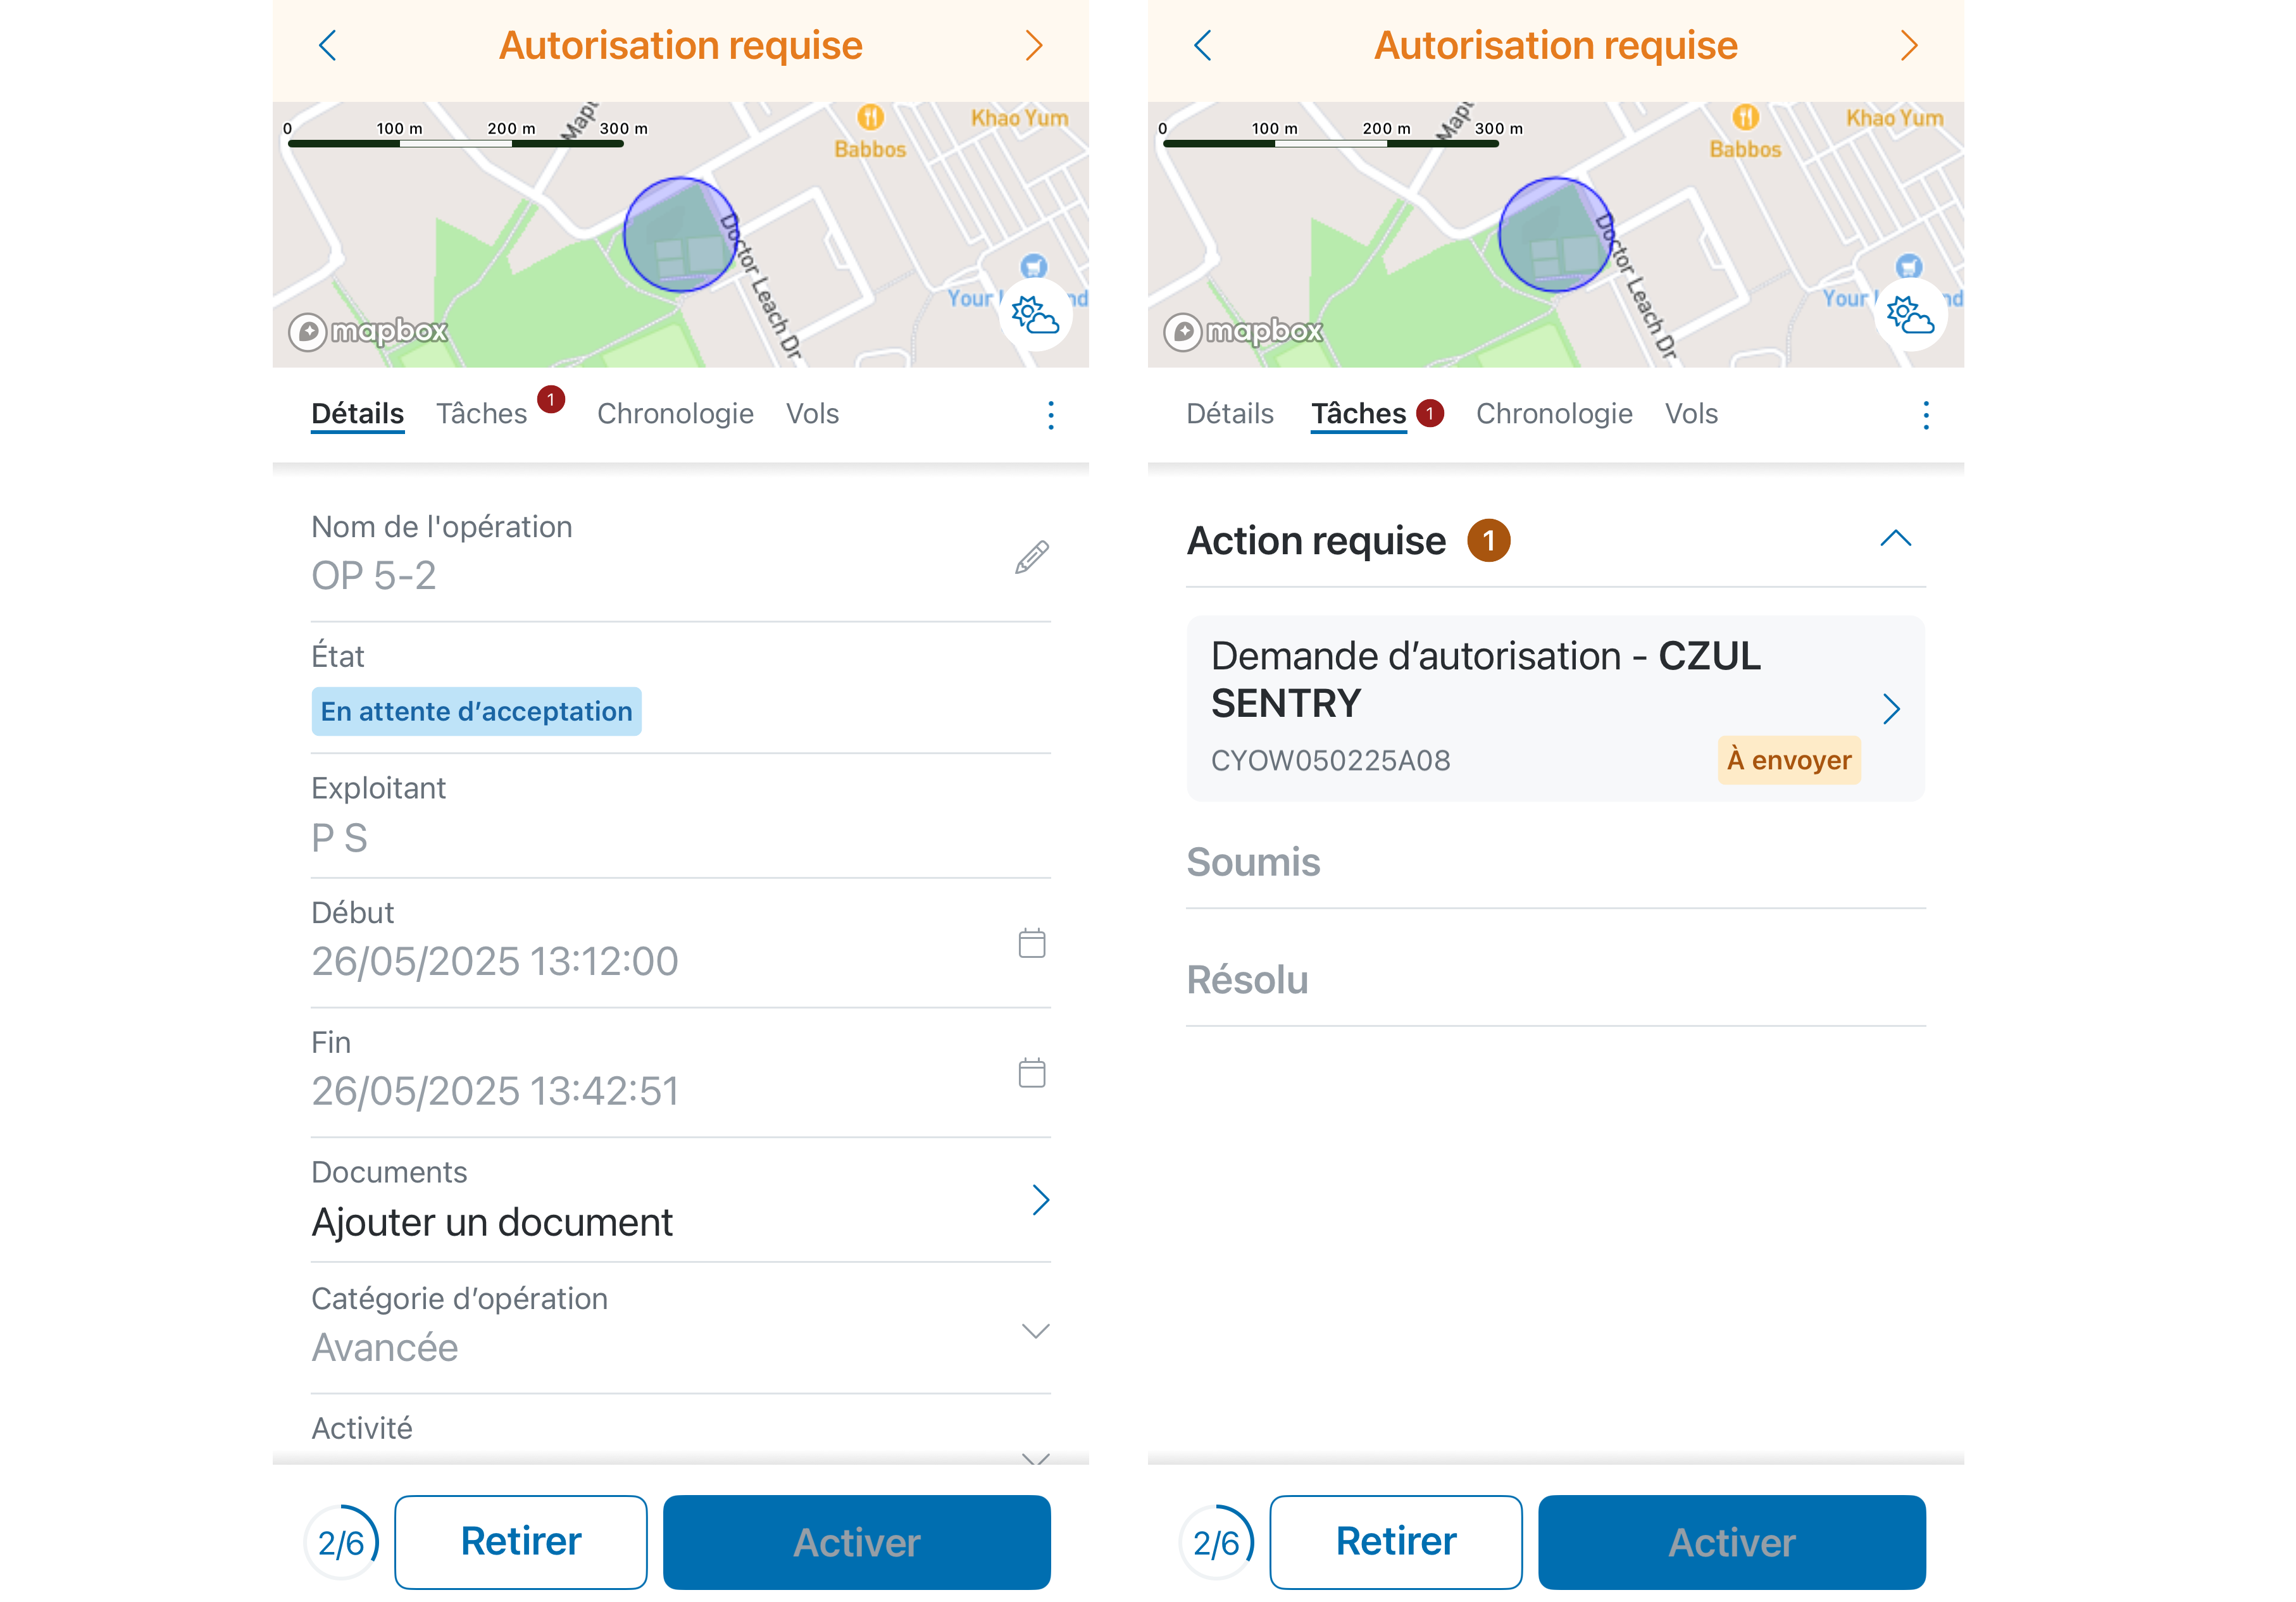
Task: Tap the forward arrow in right panel header
Action: (1908, 45)
